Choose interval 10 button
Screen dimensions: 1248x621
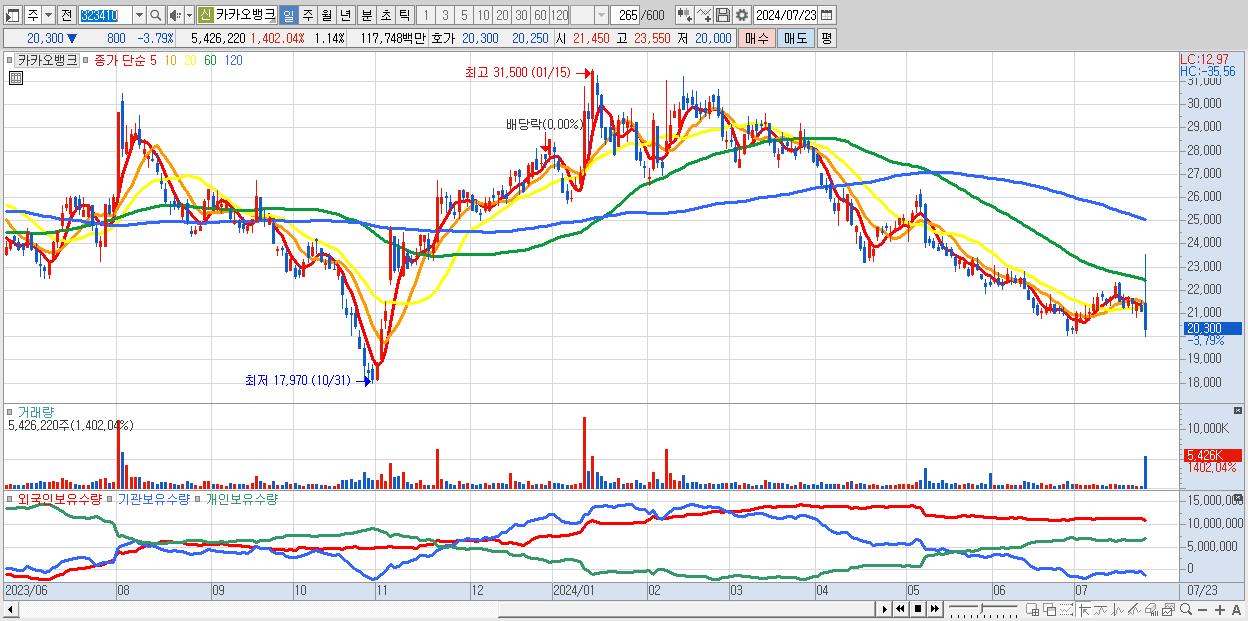pyautogui.click(x=483, y=15)
